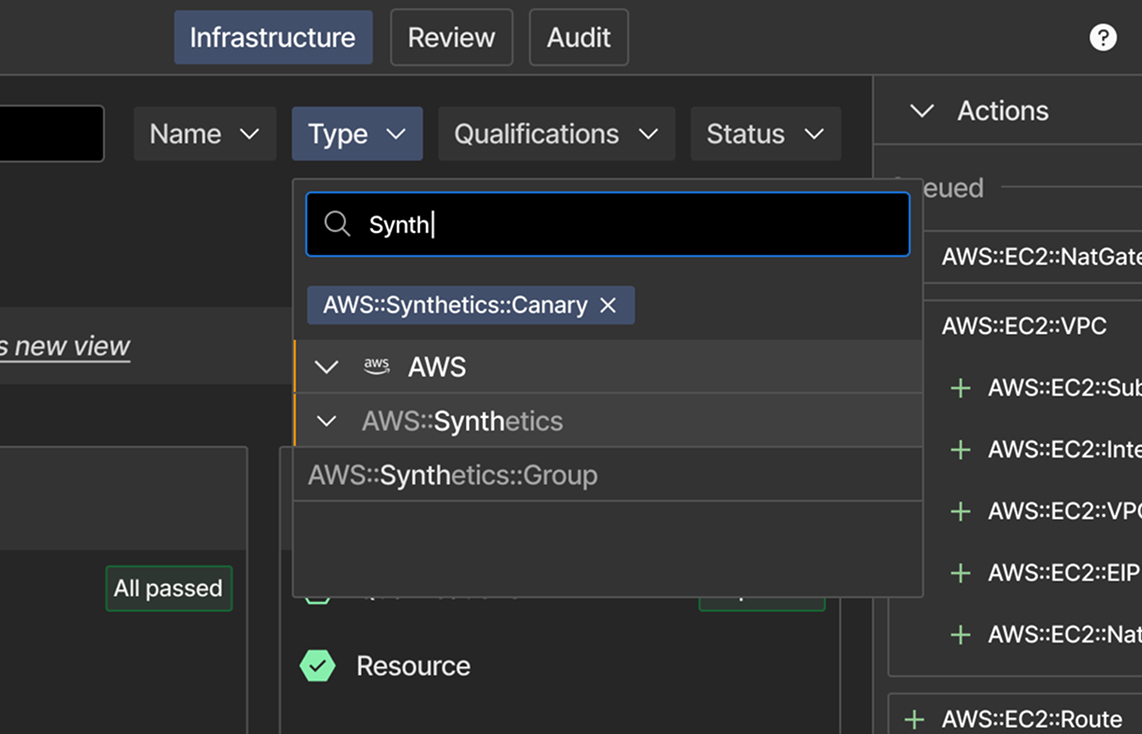1142x734 pixels.
Task: Add AWS::EC2::Sub item with plus icon
Action: (961, 388)
